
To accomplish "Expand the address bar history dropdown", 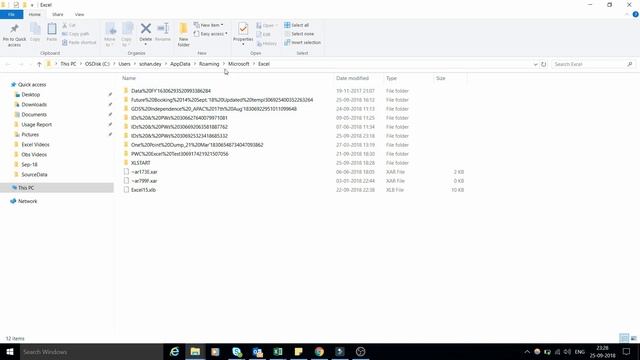I will tap(535, 64).
